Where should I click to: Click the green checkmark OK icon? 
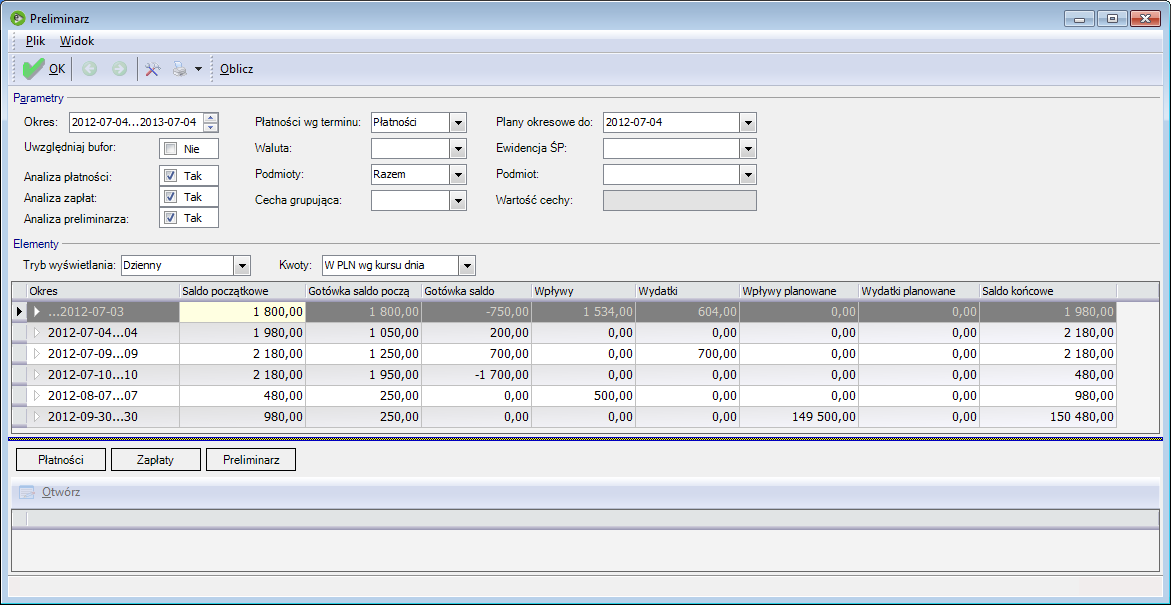tap(34, 69)
